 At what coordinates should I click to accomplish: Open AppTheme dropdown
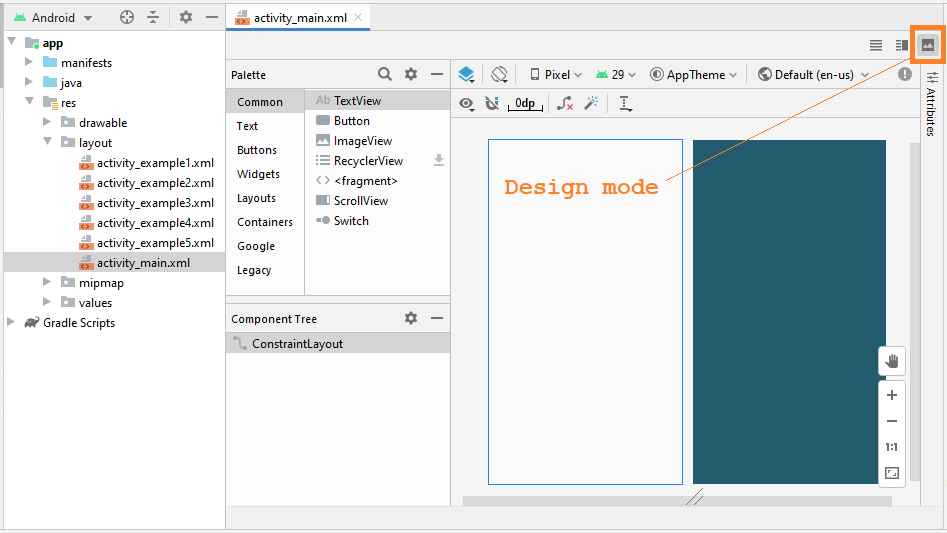click(693, 74)
